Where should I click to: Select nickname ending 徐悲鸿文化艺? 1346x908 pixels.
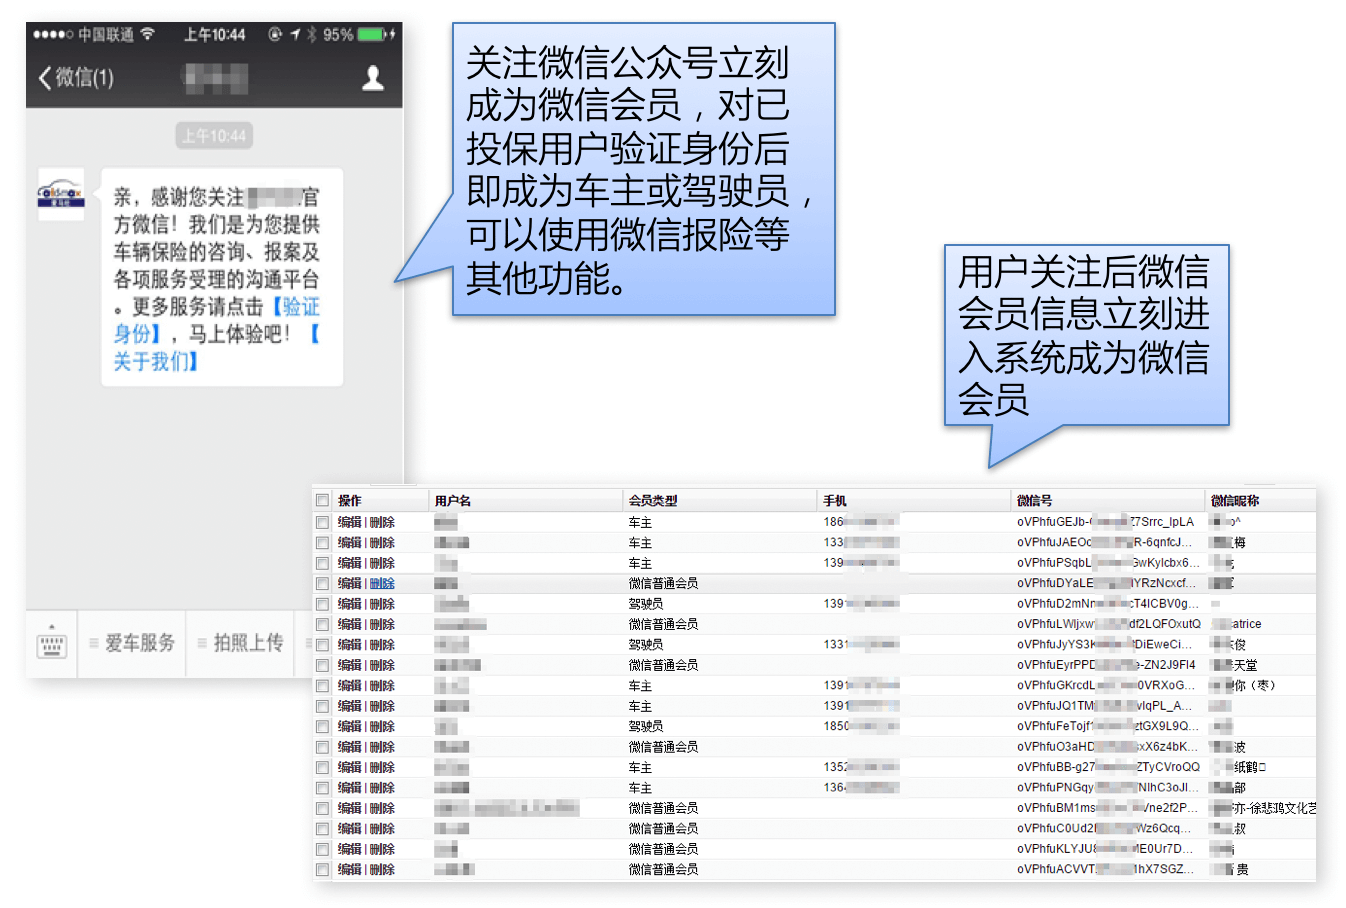pos(1263,808)
